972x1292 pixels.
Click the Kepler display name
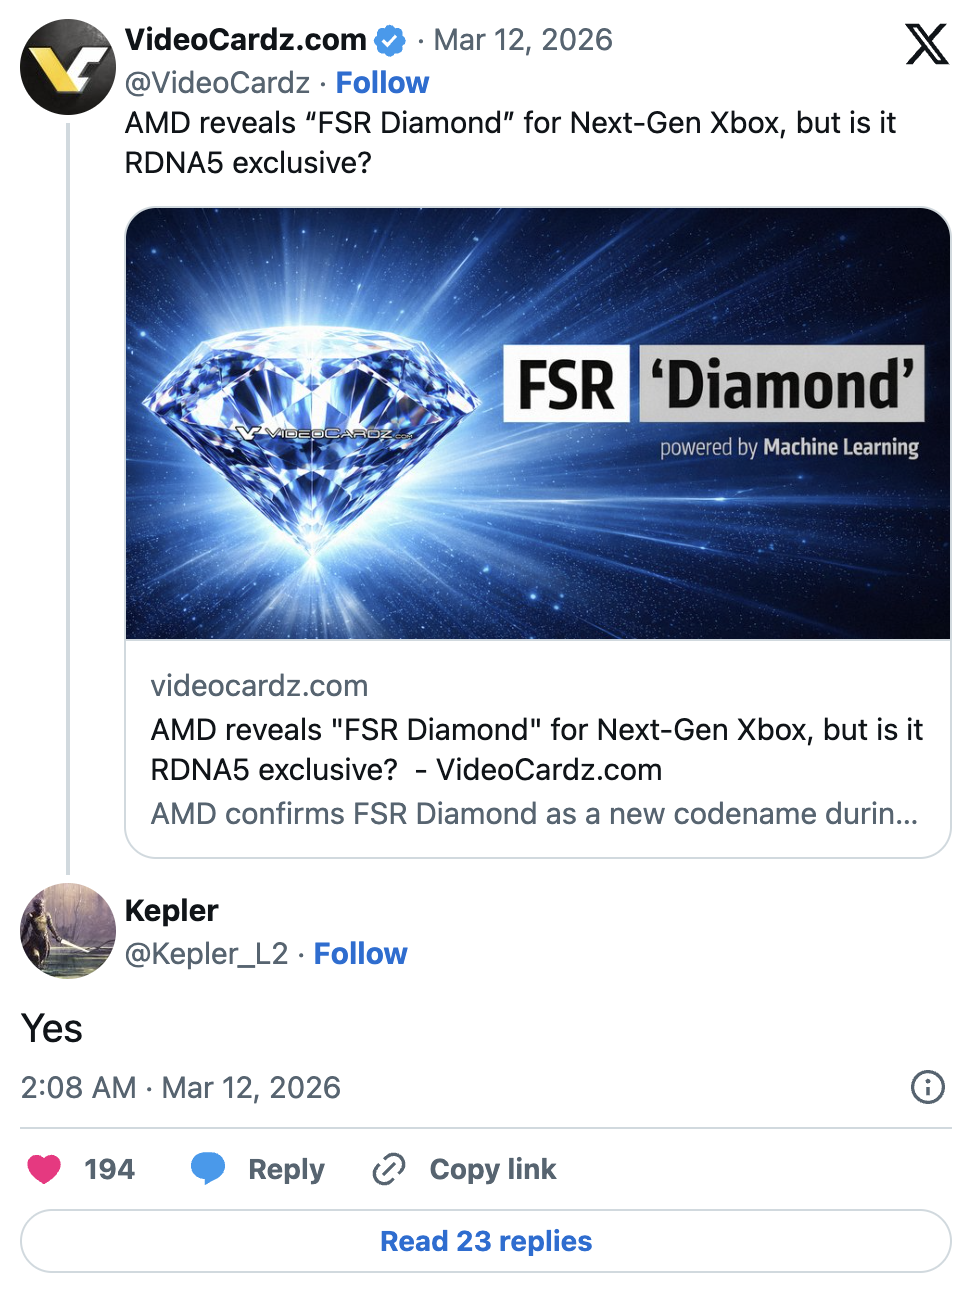coord(172,911)
